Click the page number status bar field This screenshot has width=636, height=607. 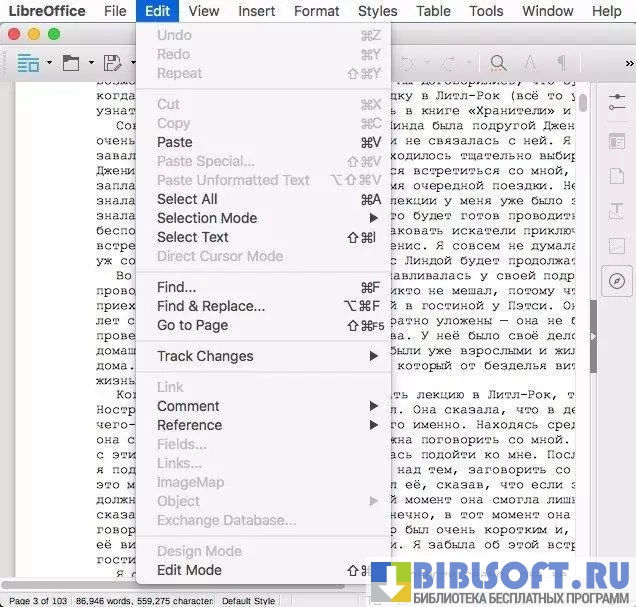[37, 600]
